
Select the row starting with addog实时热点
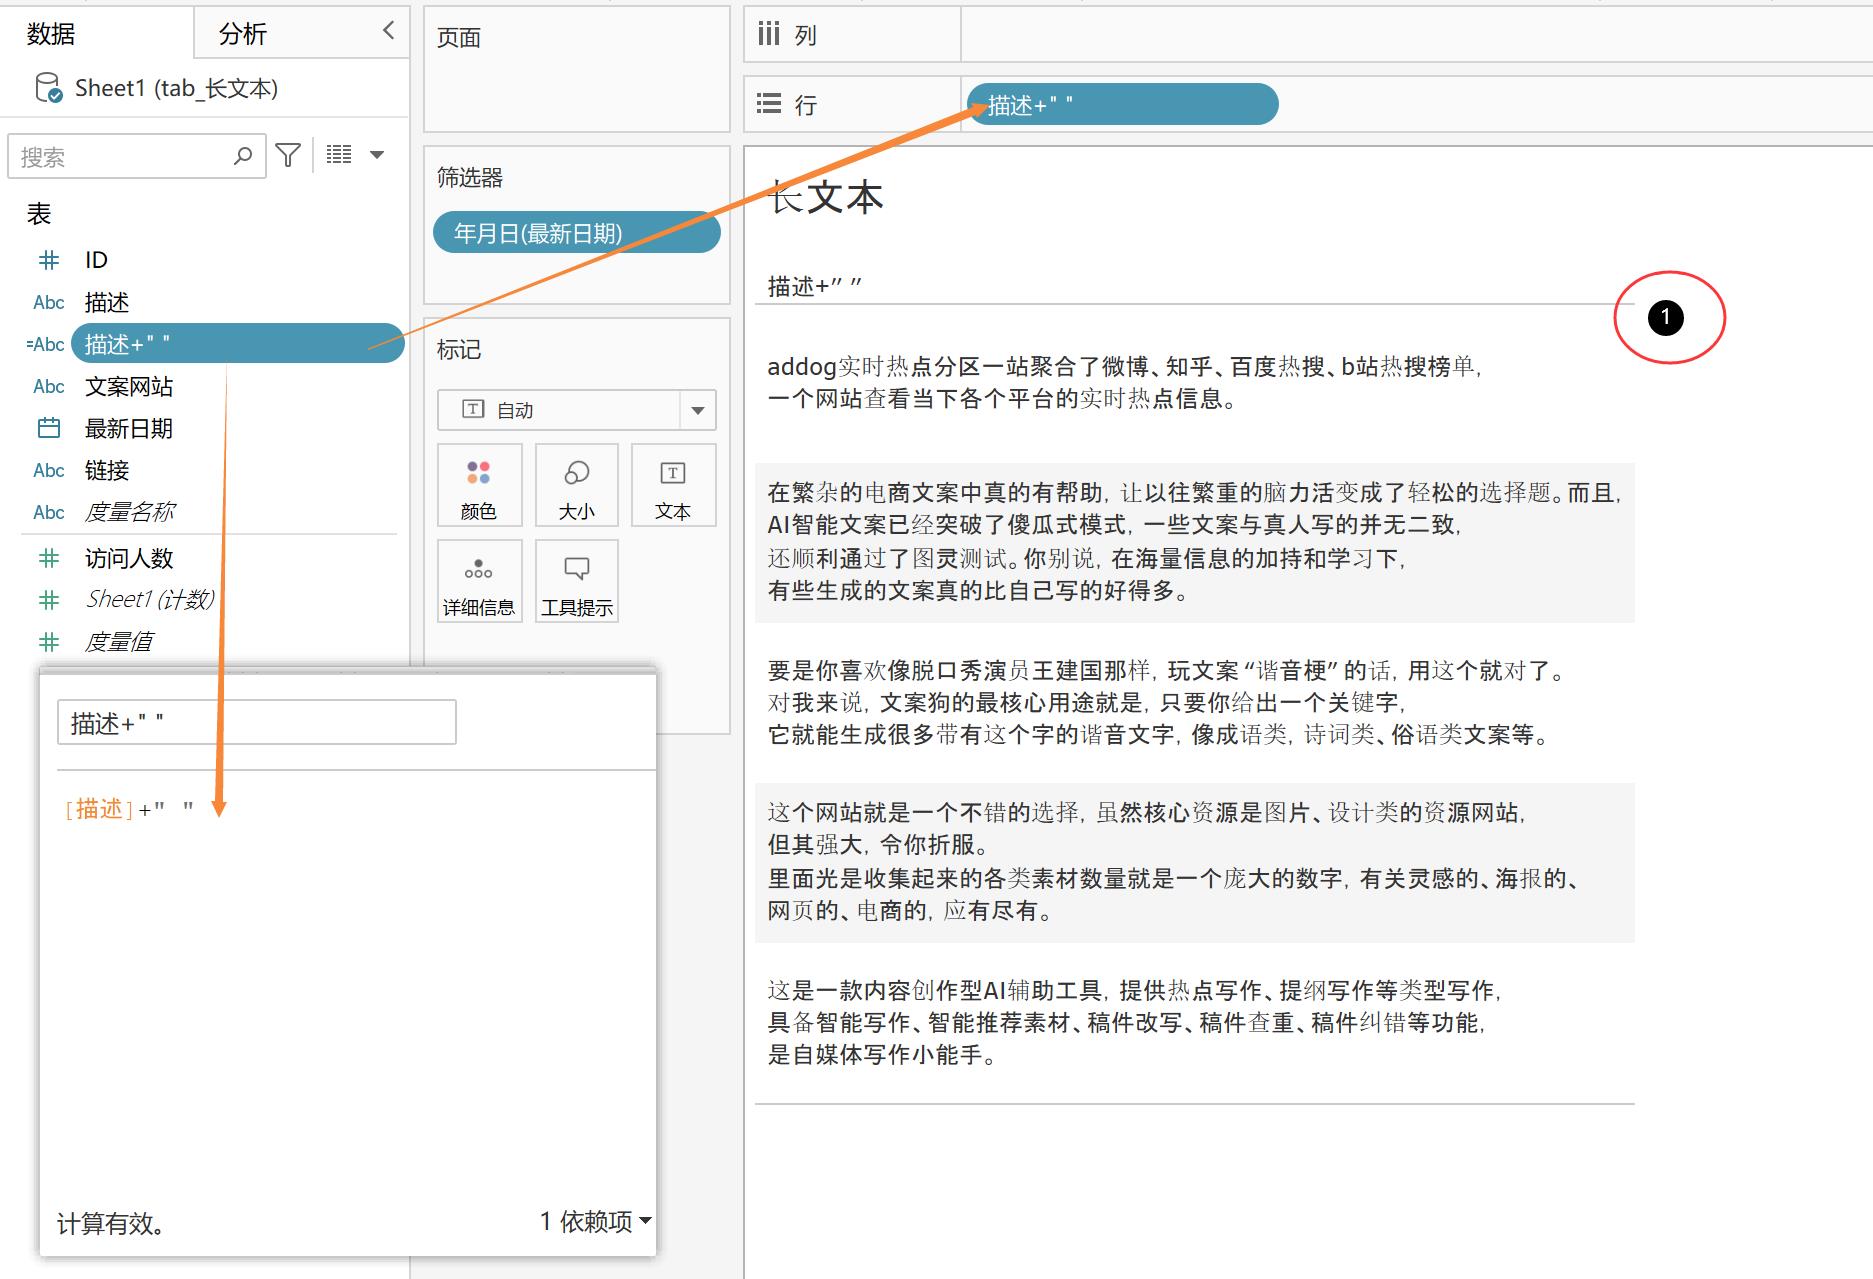[x=1194, y=383]
